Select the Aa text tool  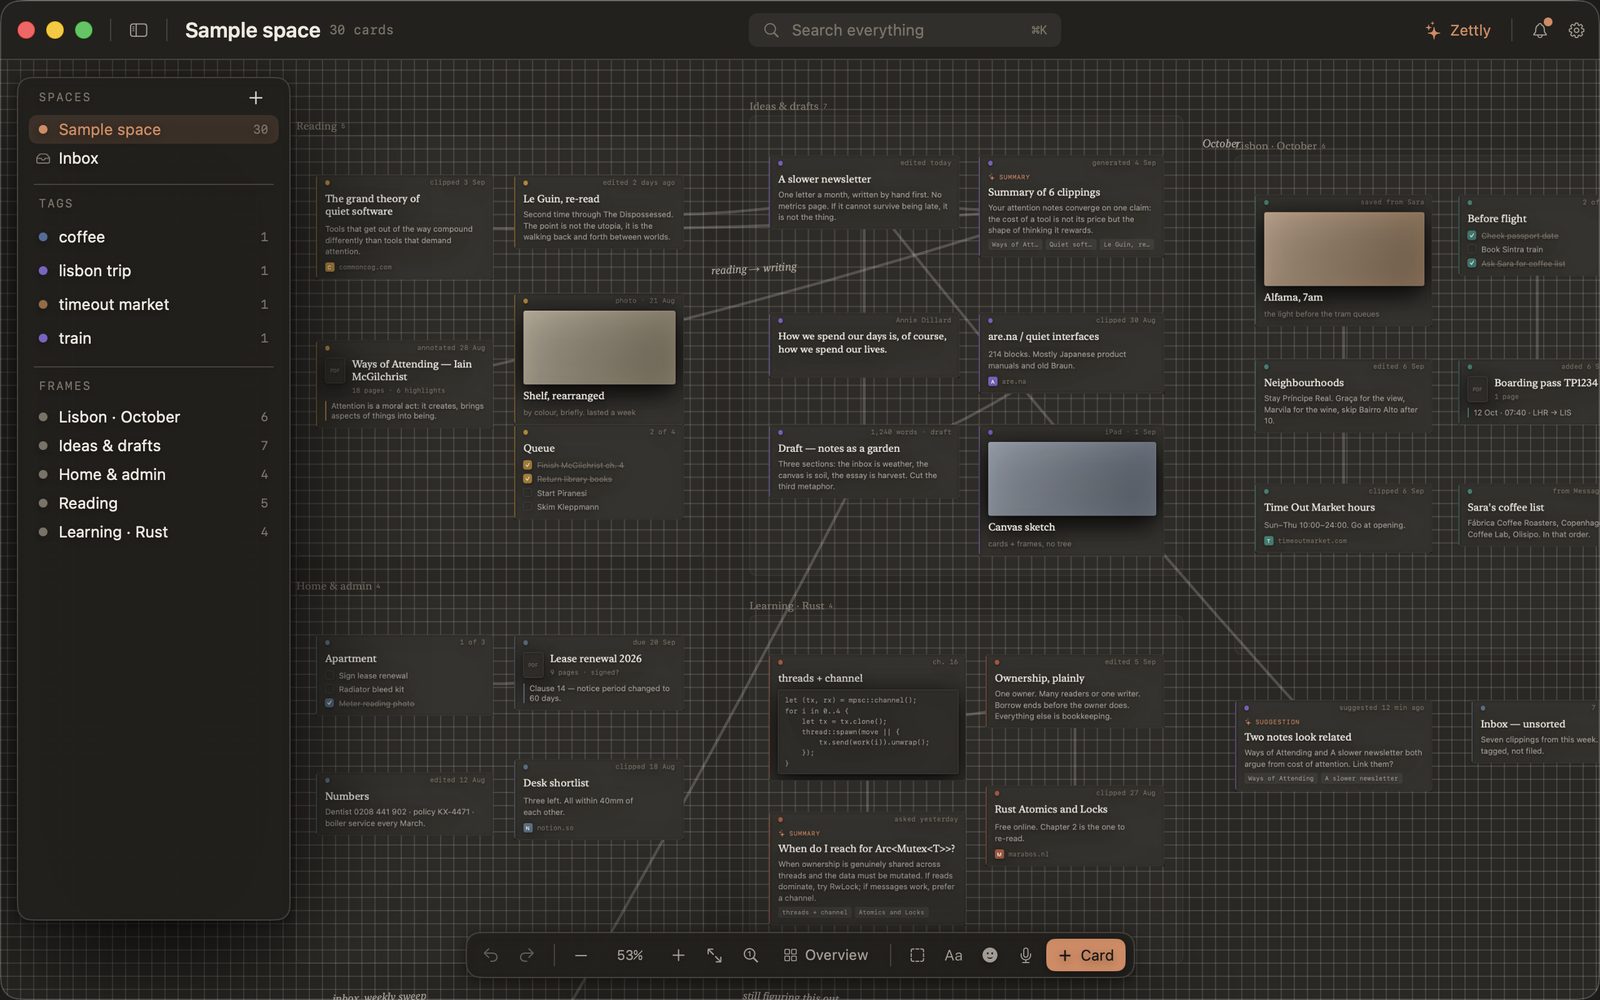pos(953,955)
